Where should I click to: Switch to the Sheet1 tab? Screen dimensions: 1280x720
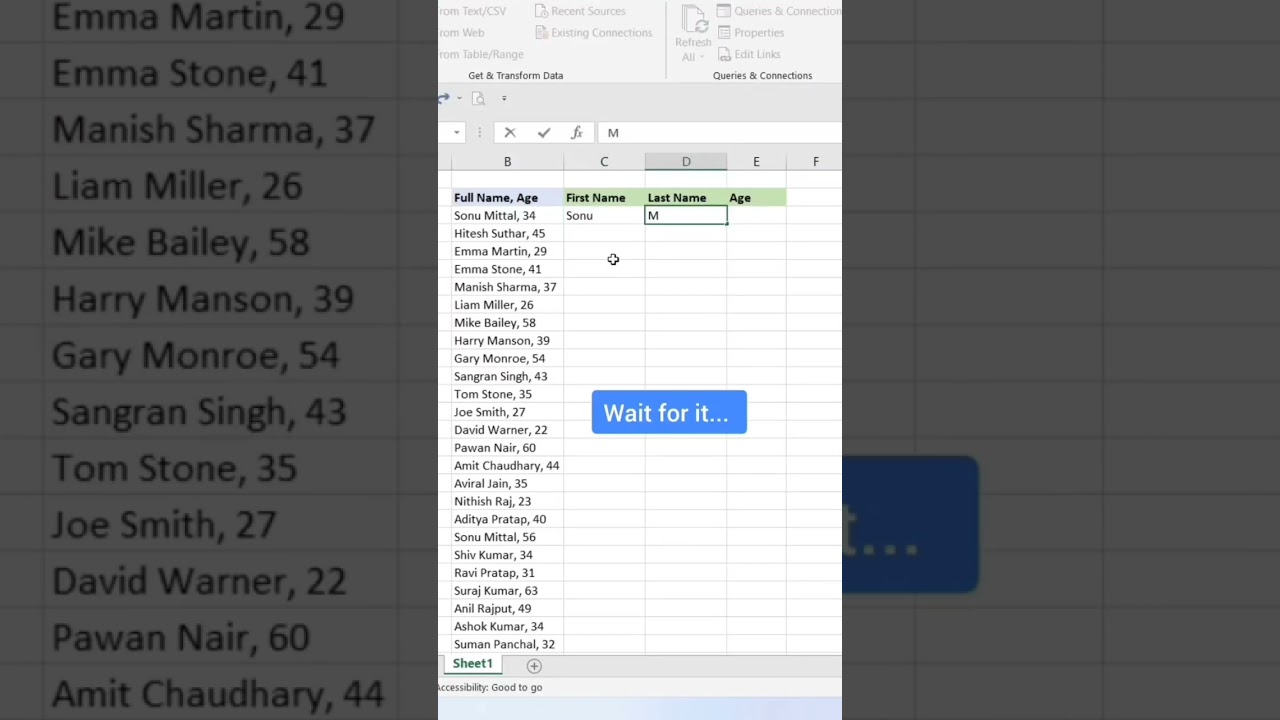click(472, 665)
